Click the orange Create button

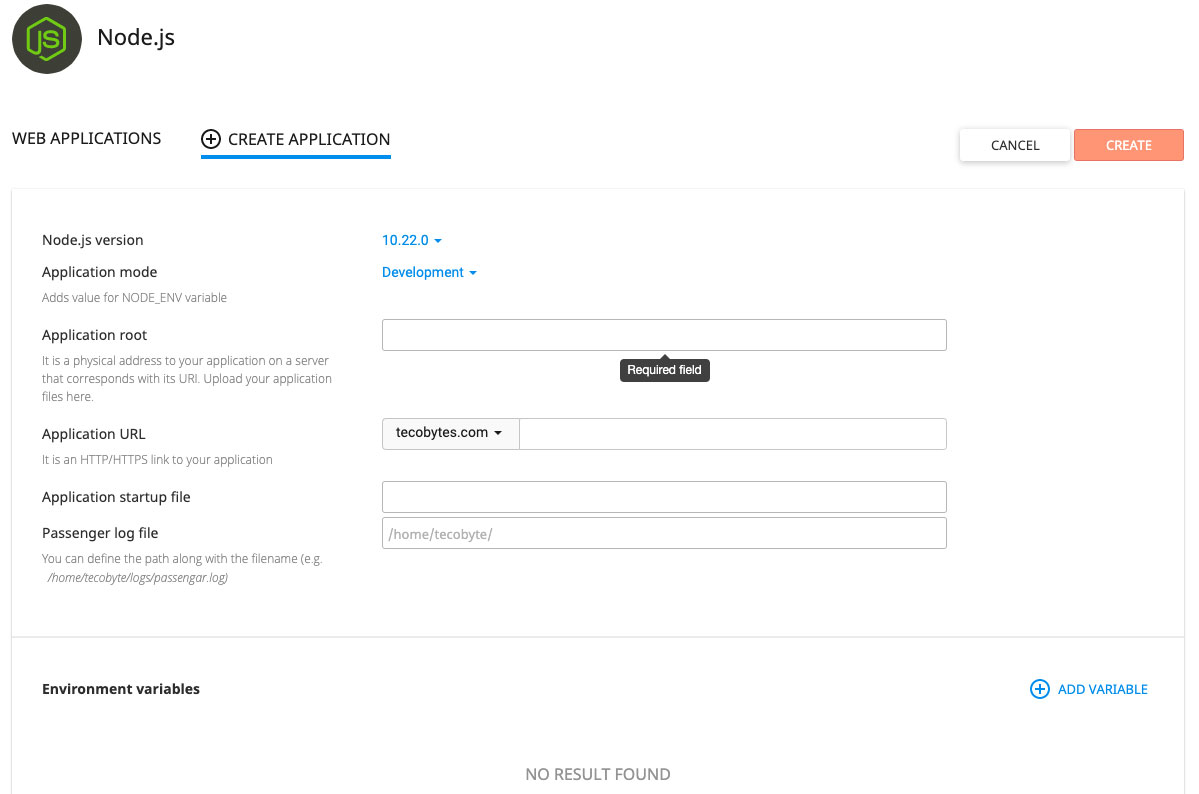(x=1129, y=145)
